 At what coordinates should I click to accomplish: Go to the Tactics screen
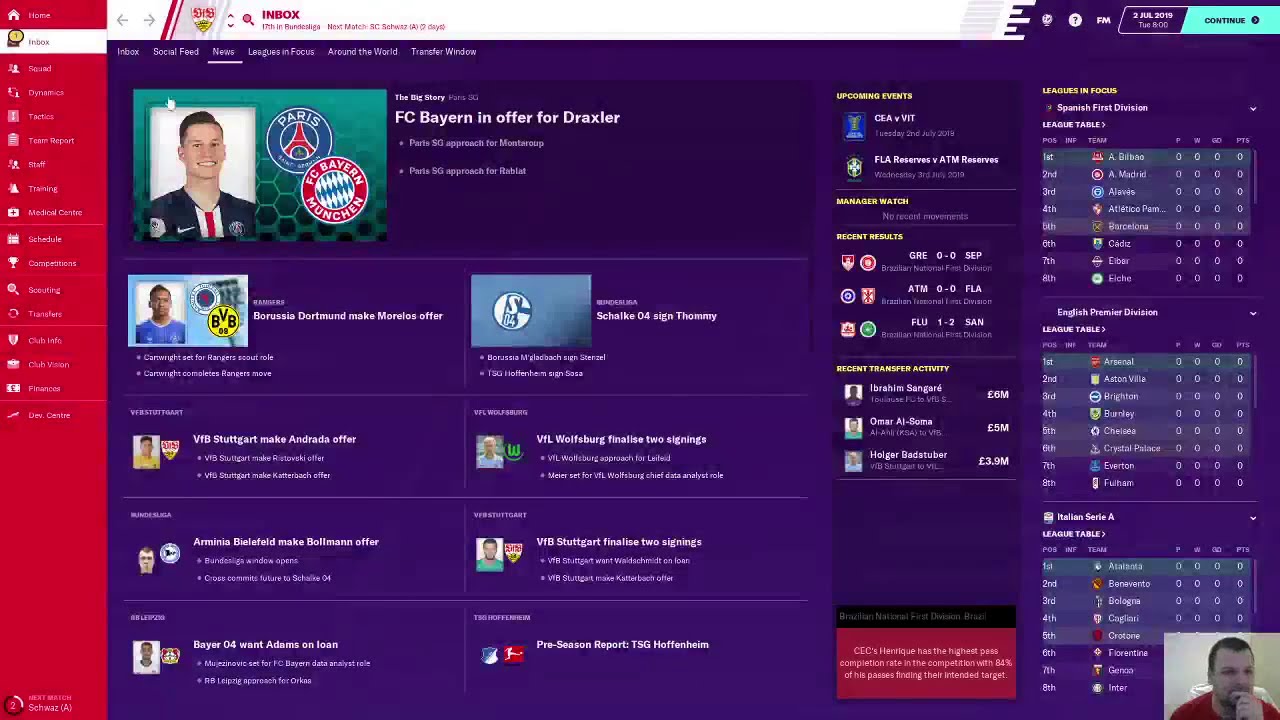tap(41, 116)
